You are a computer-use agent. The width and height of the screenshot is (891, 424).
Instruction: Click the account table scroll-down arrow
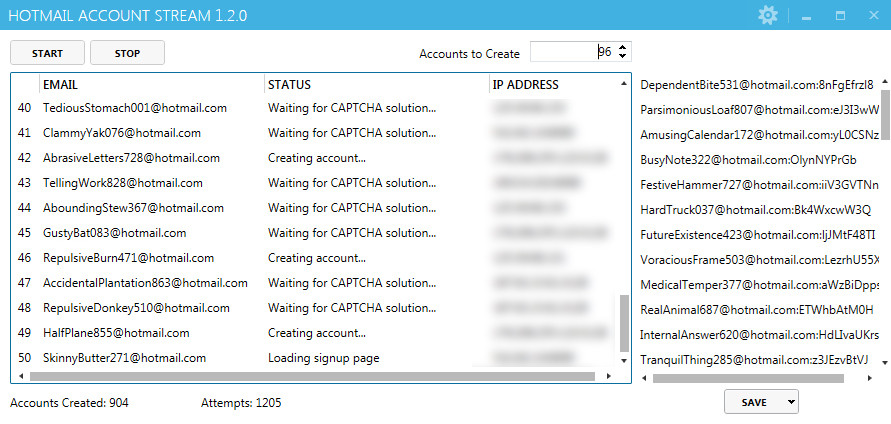tap(624, 360)
